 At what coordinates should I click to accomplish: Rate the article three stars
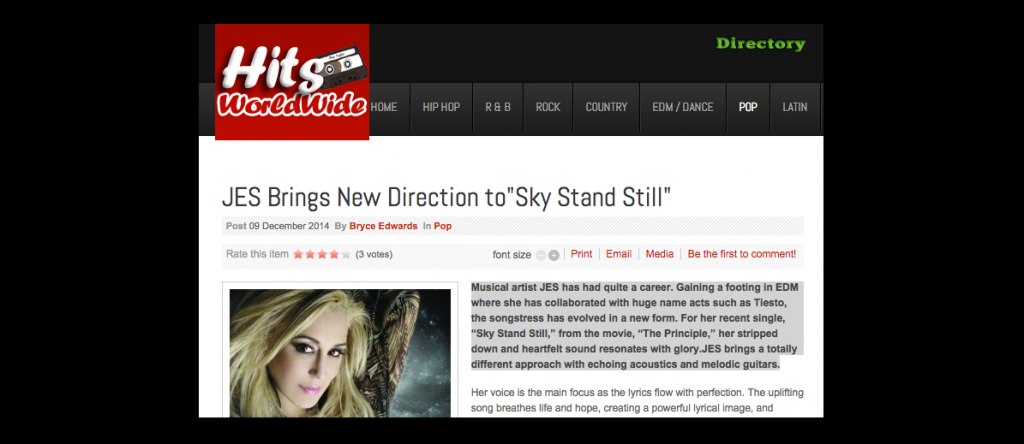[322, 255]
